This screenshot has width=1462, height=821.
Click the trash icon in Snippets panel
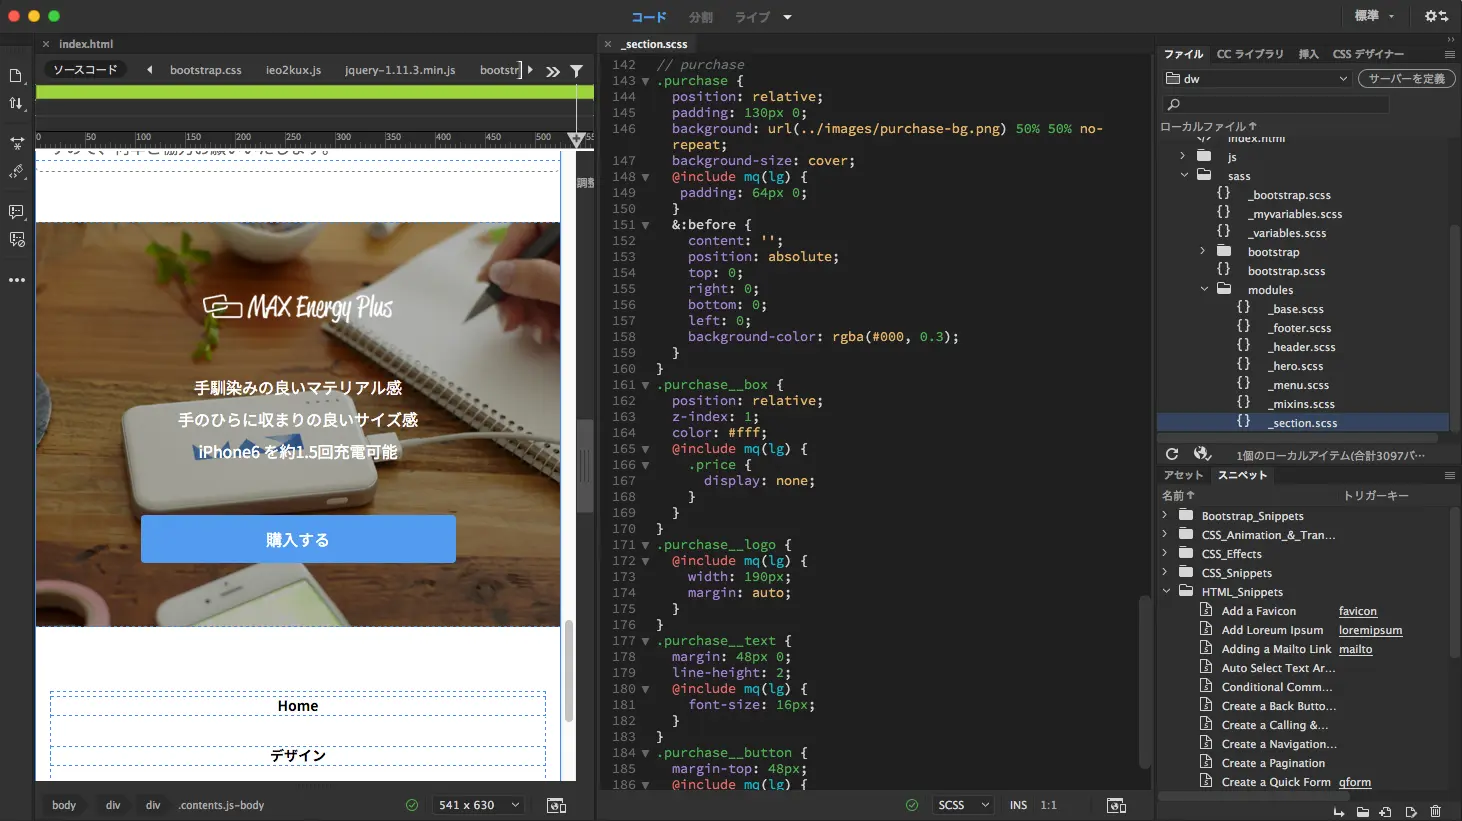pyautogui.click(x=1436, y=811)
